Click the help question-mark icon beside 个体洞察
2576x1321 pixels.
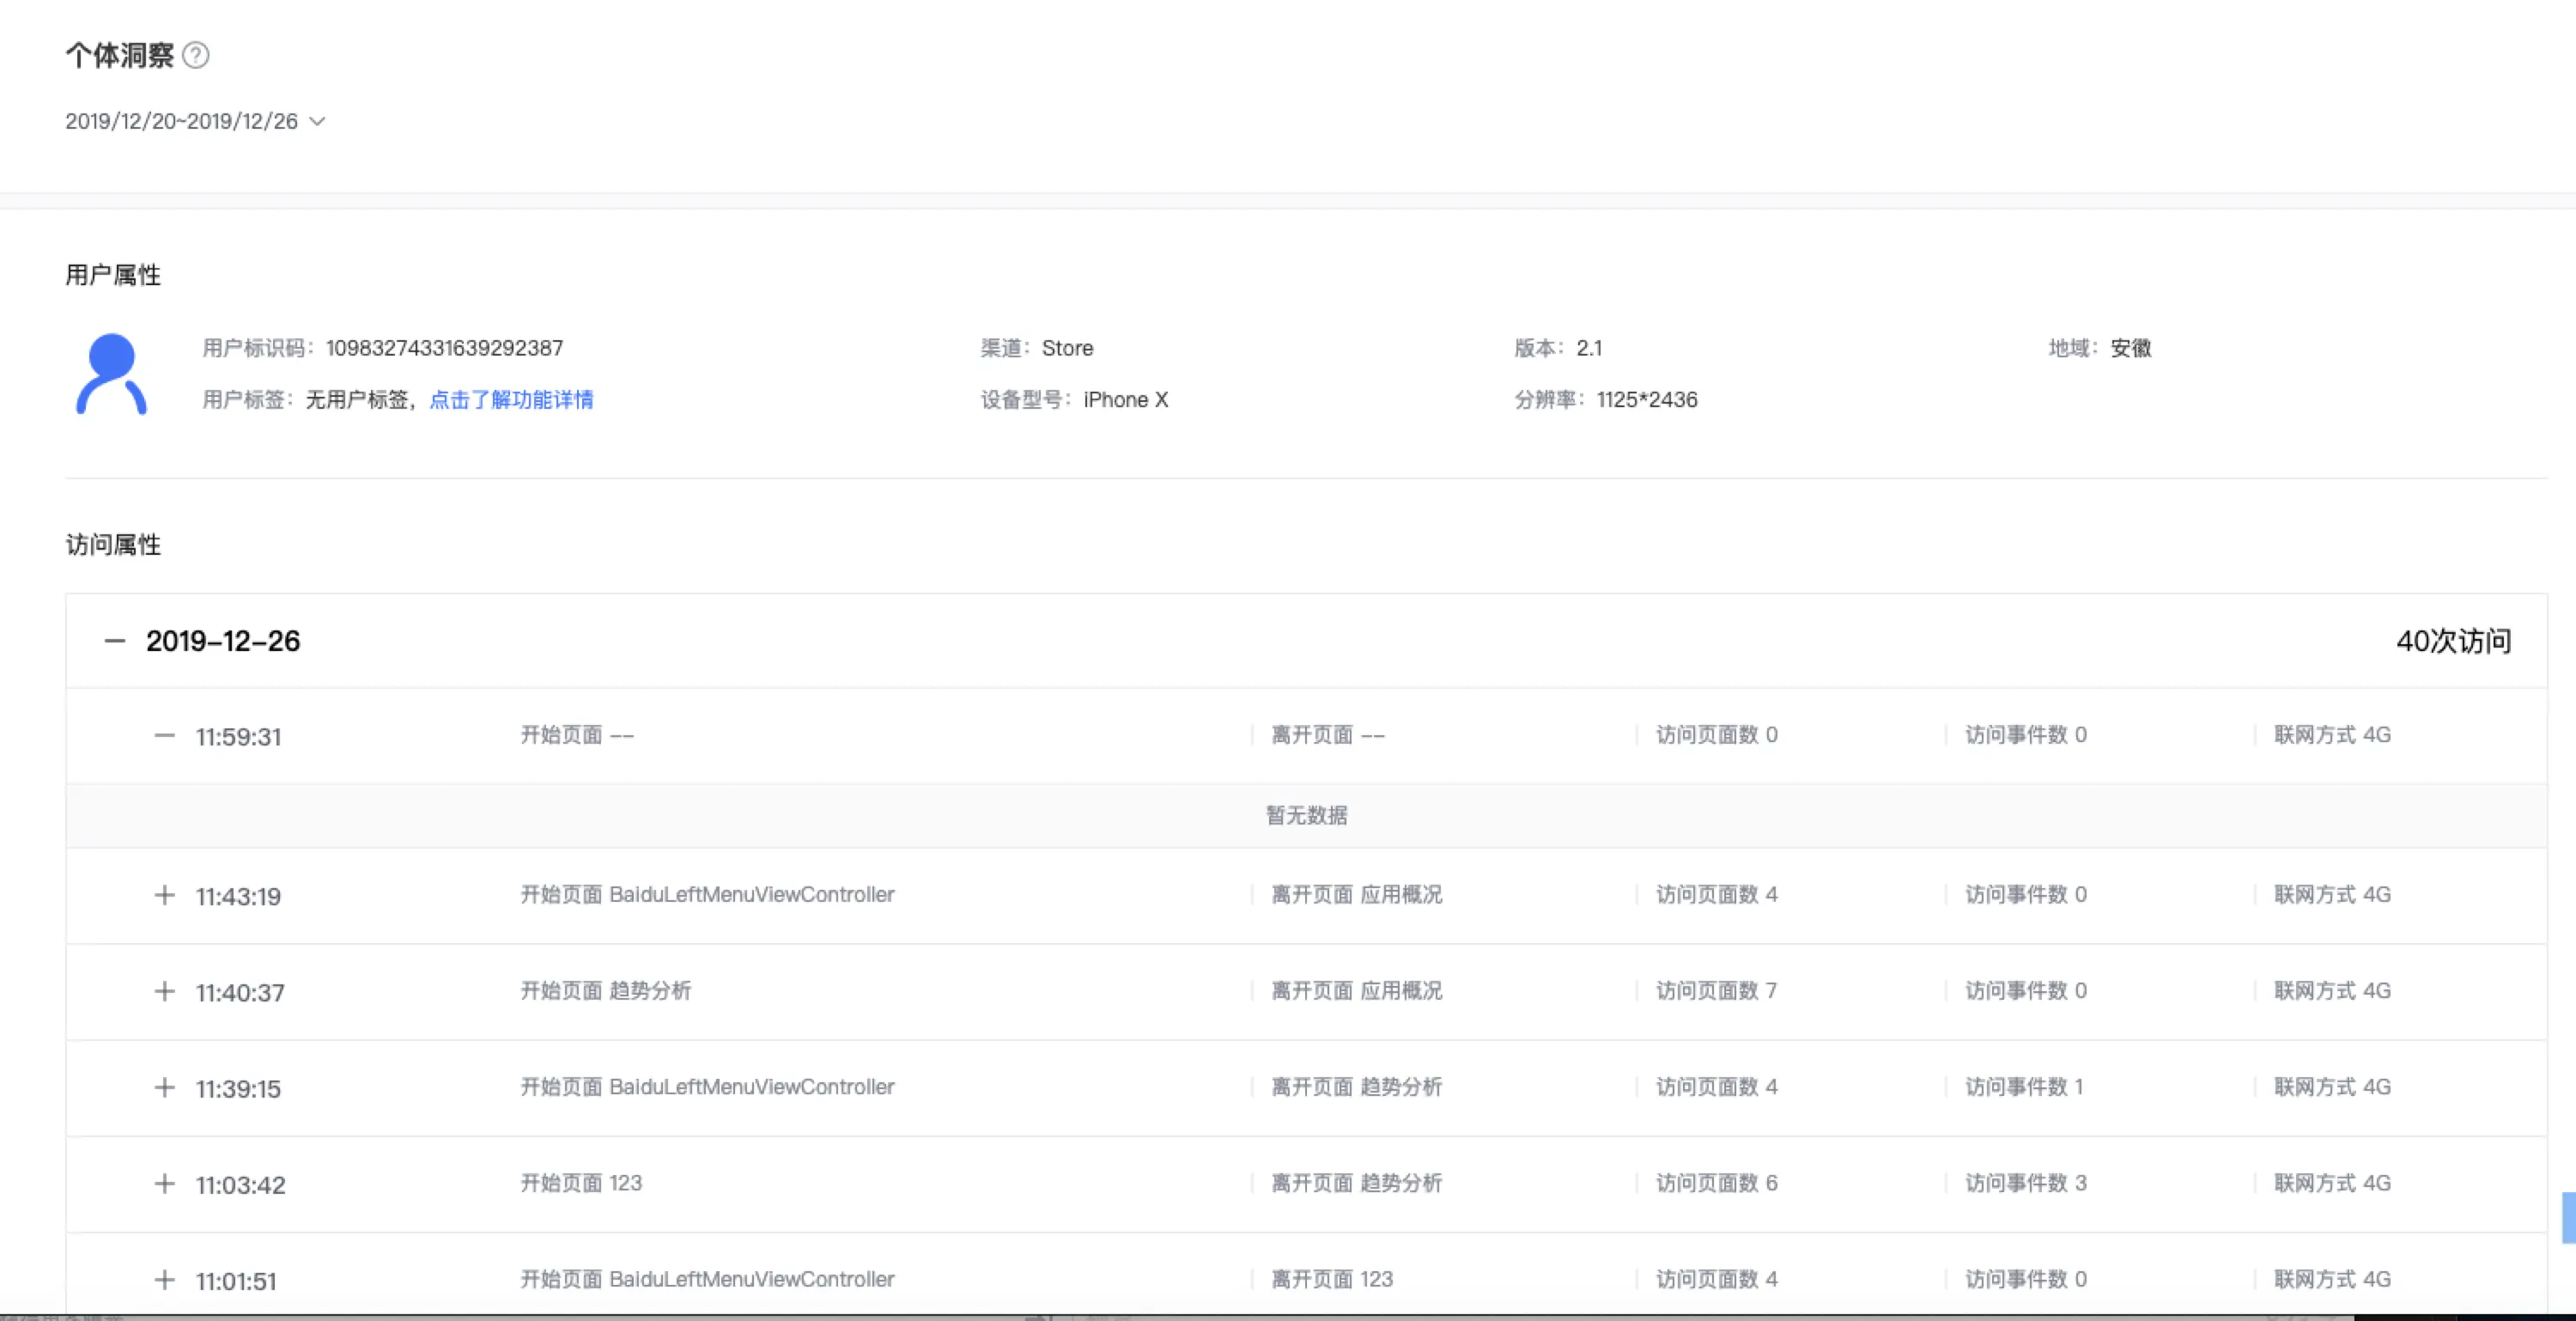click(x=196, y=55)
